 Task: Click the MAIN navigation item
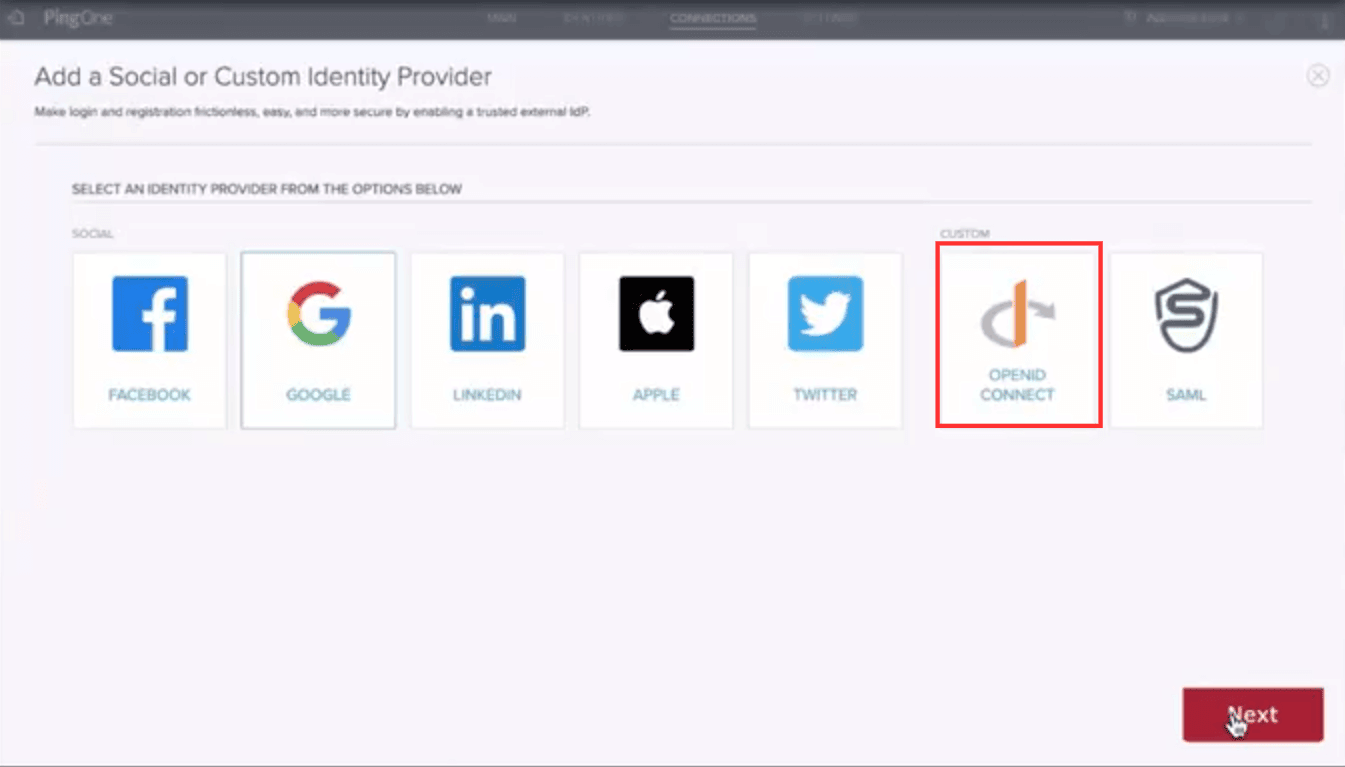coord(501,17)
